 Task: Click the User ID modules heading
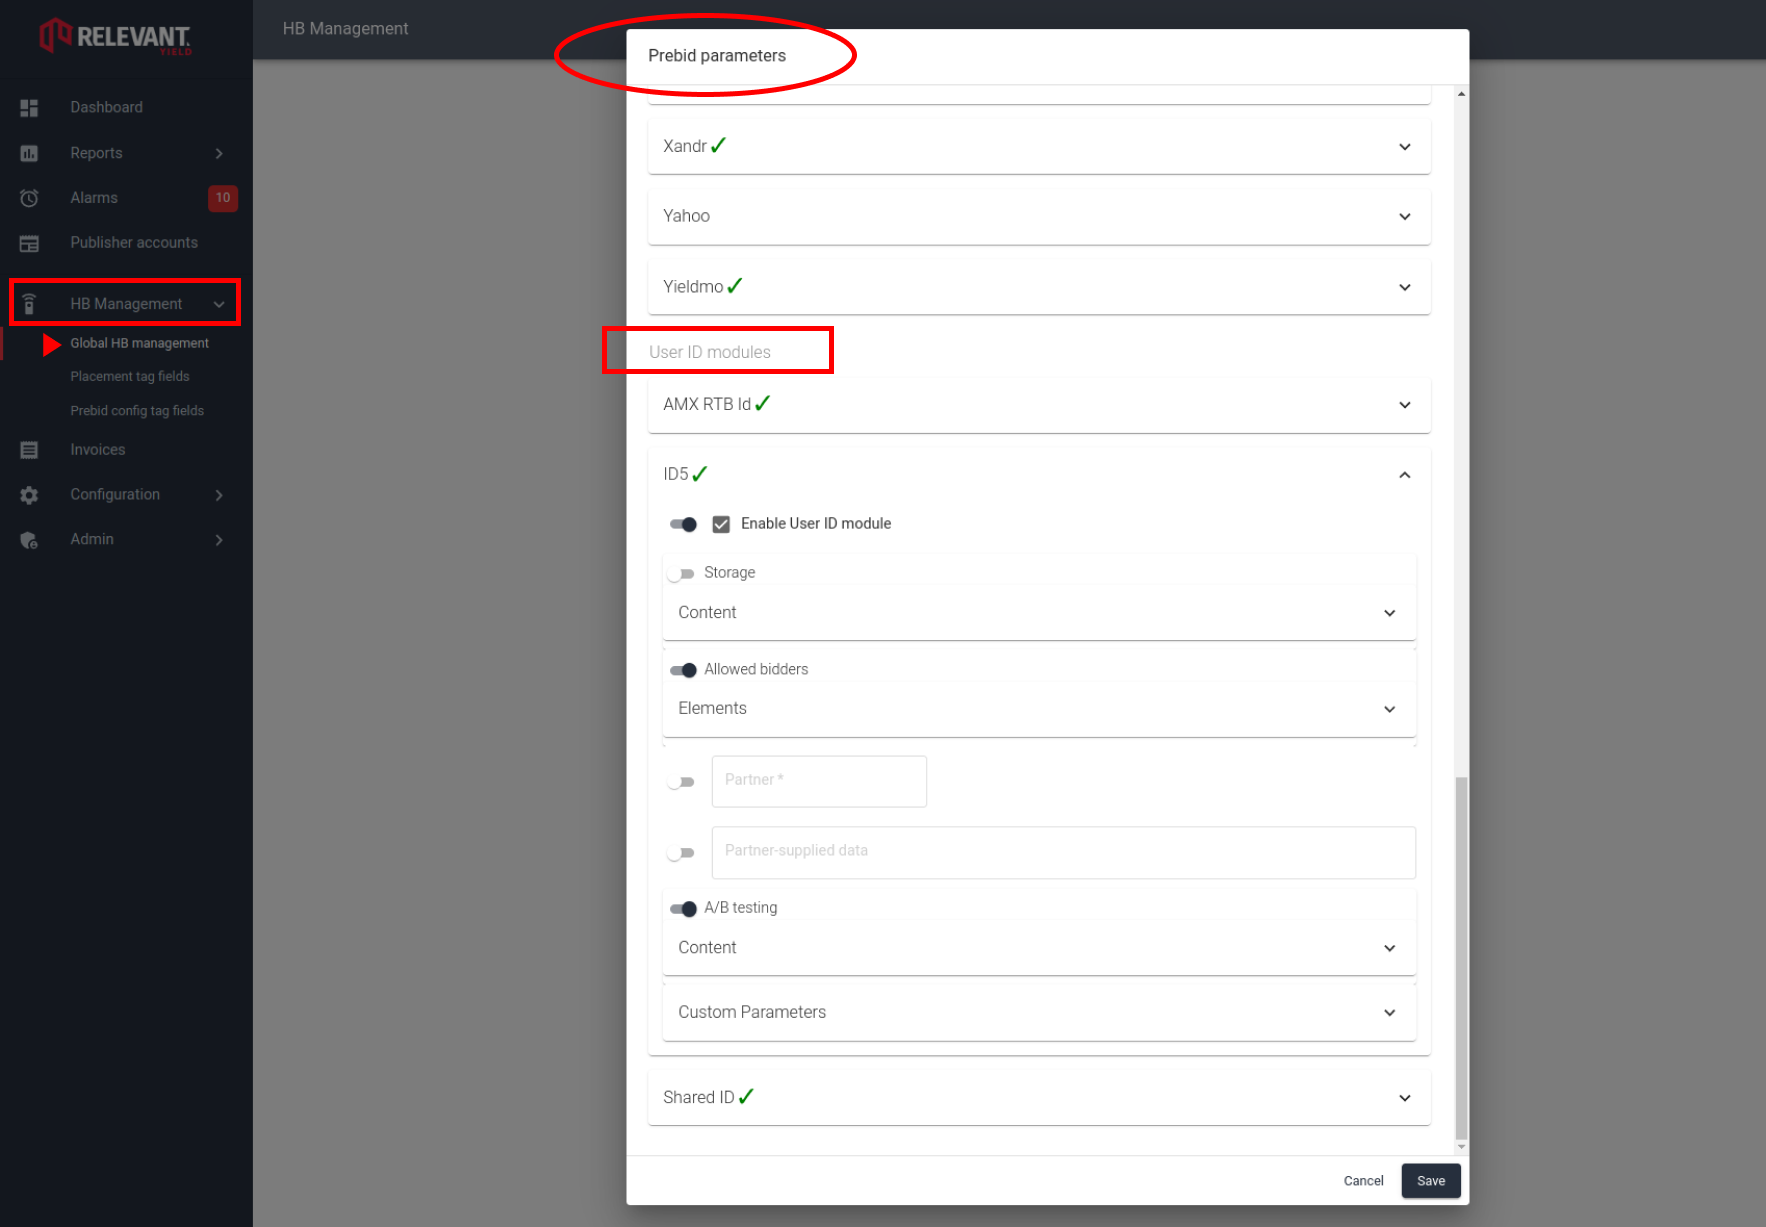point(710,352)
